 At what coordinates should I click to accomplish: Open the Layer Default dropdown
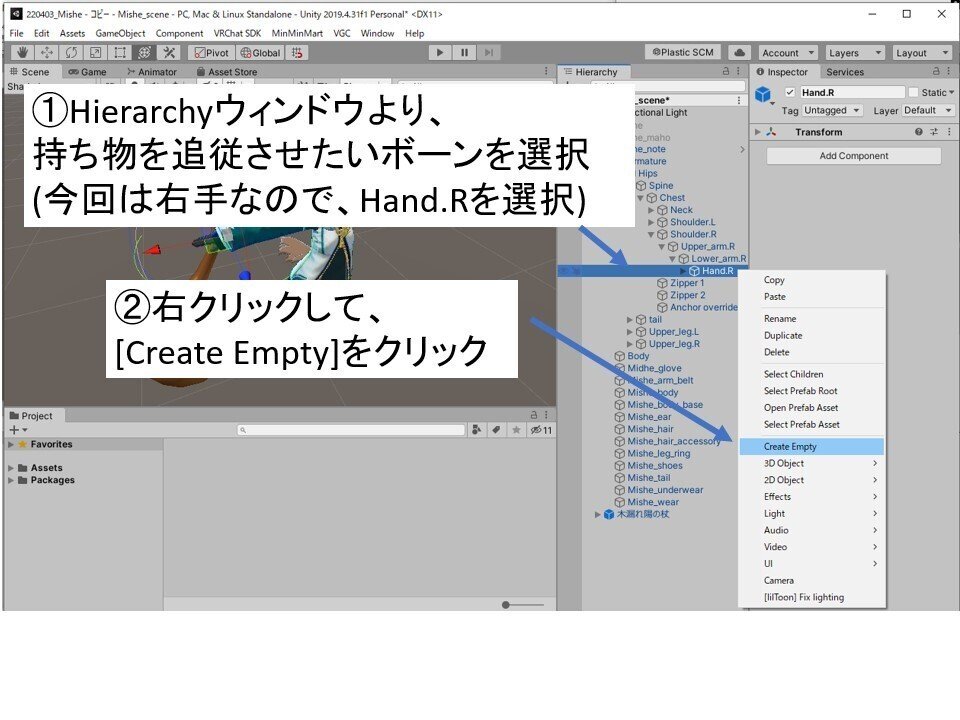tap(928, 110)
